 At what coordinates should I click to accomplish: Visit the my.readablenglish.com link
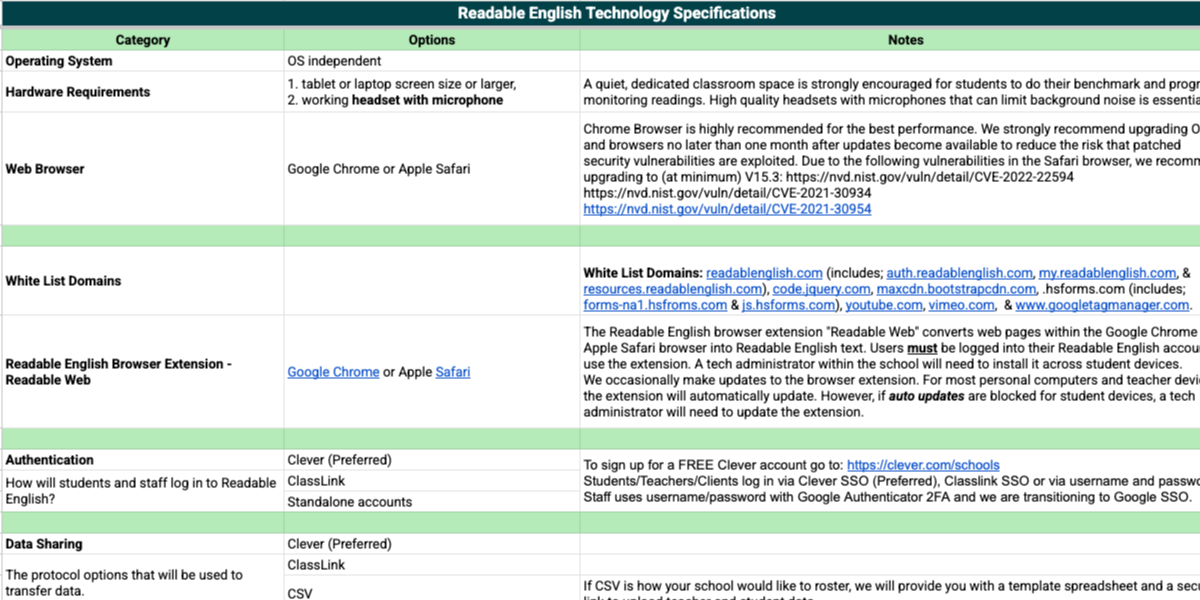[x=1108, y=273]
